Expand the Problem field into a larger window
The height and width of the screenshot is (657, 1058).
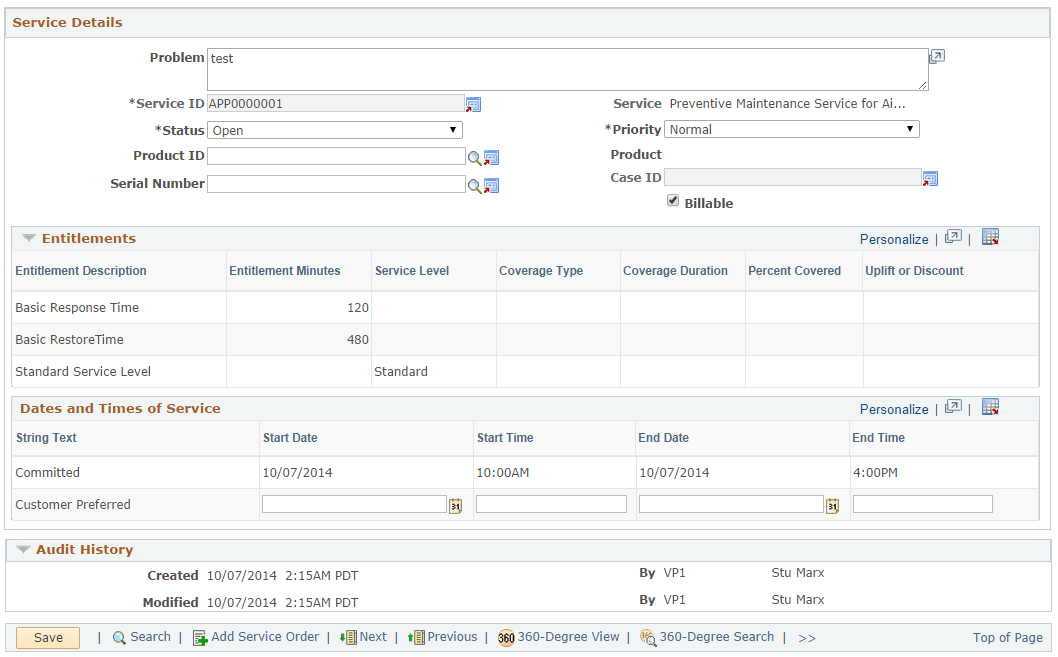point(937,56)
